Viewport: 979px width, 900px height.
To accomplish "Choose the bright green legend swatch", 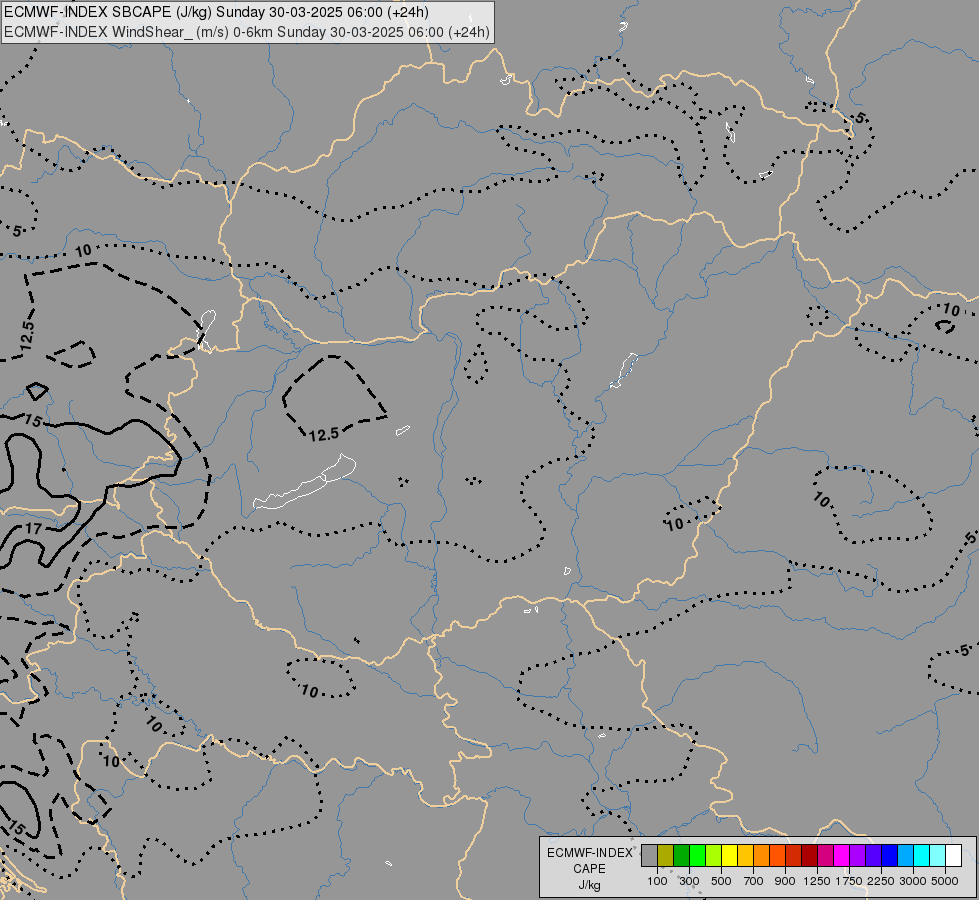I will [697, 856].
